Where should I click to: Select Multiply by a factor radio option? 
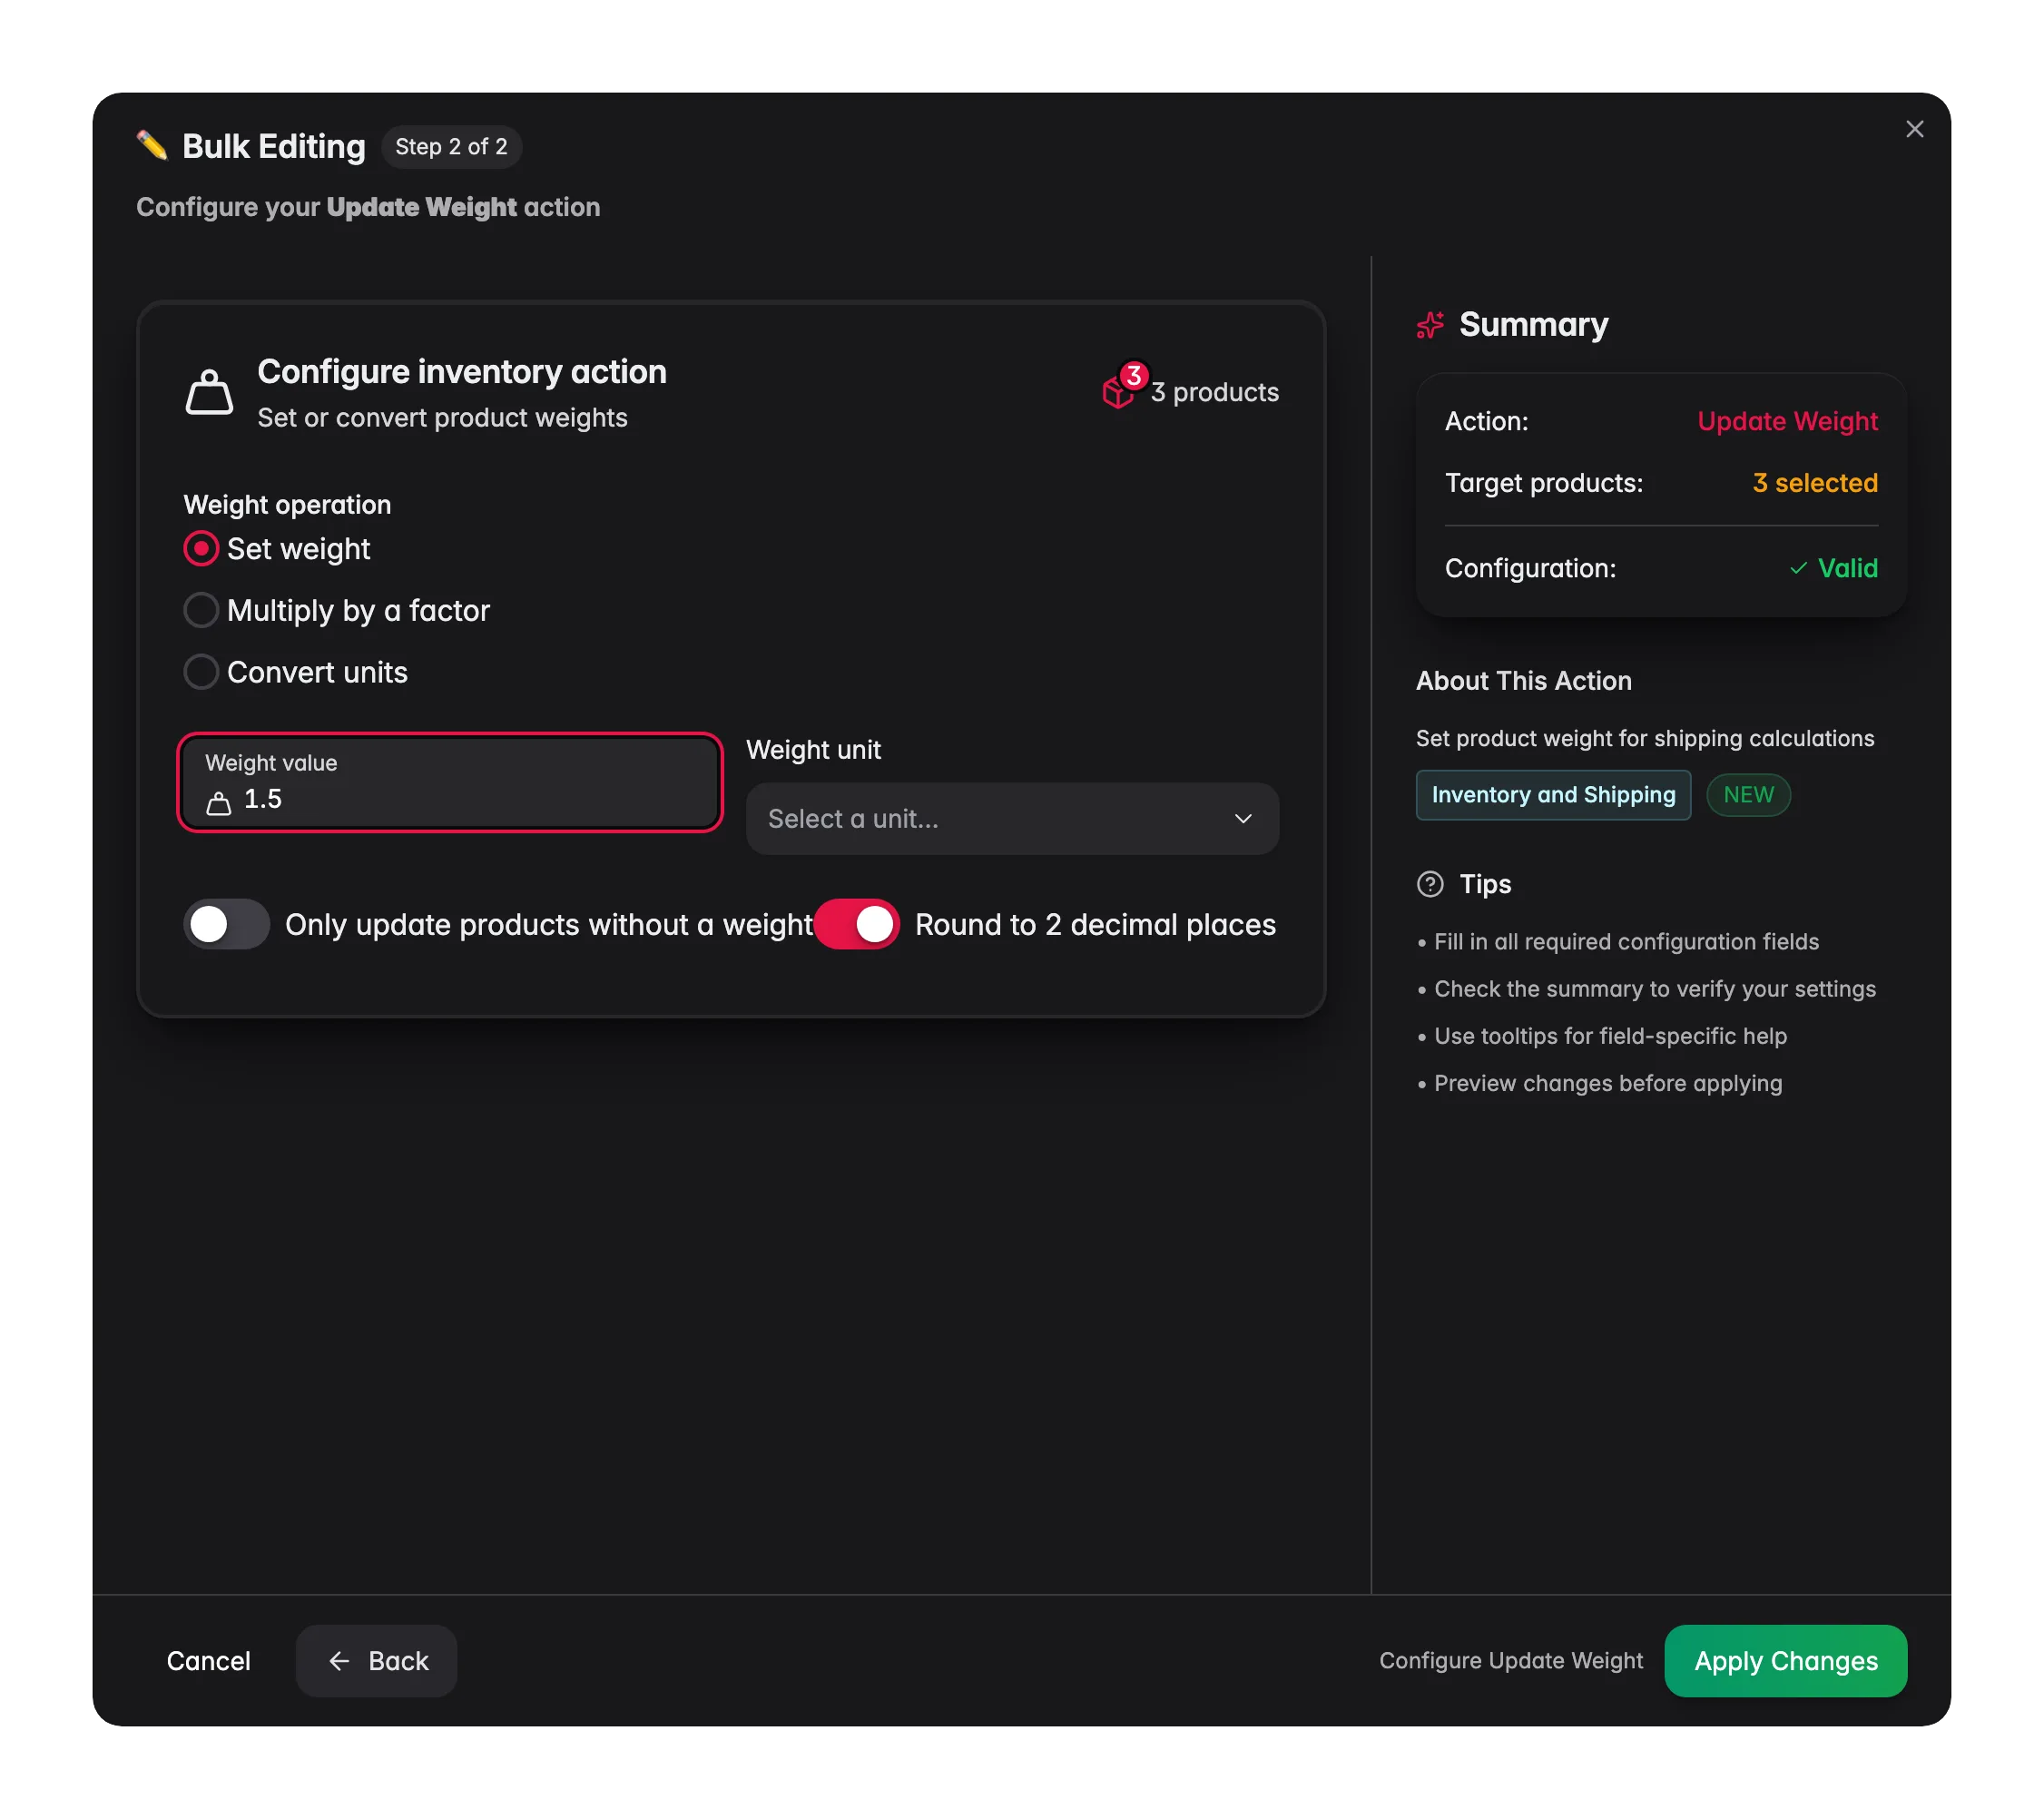(x=201, y=610)
